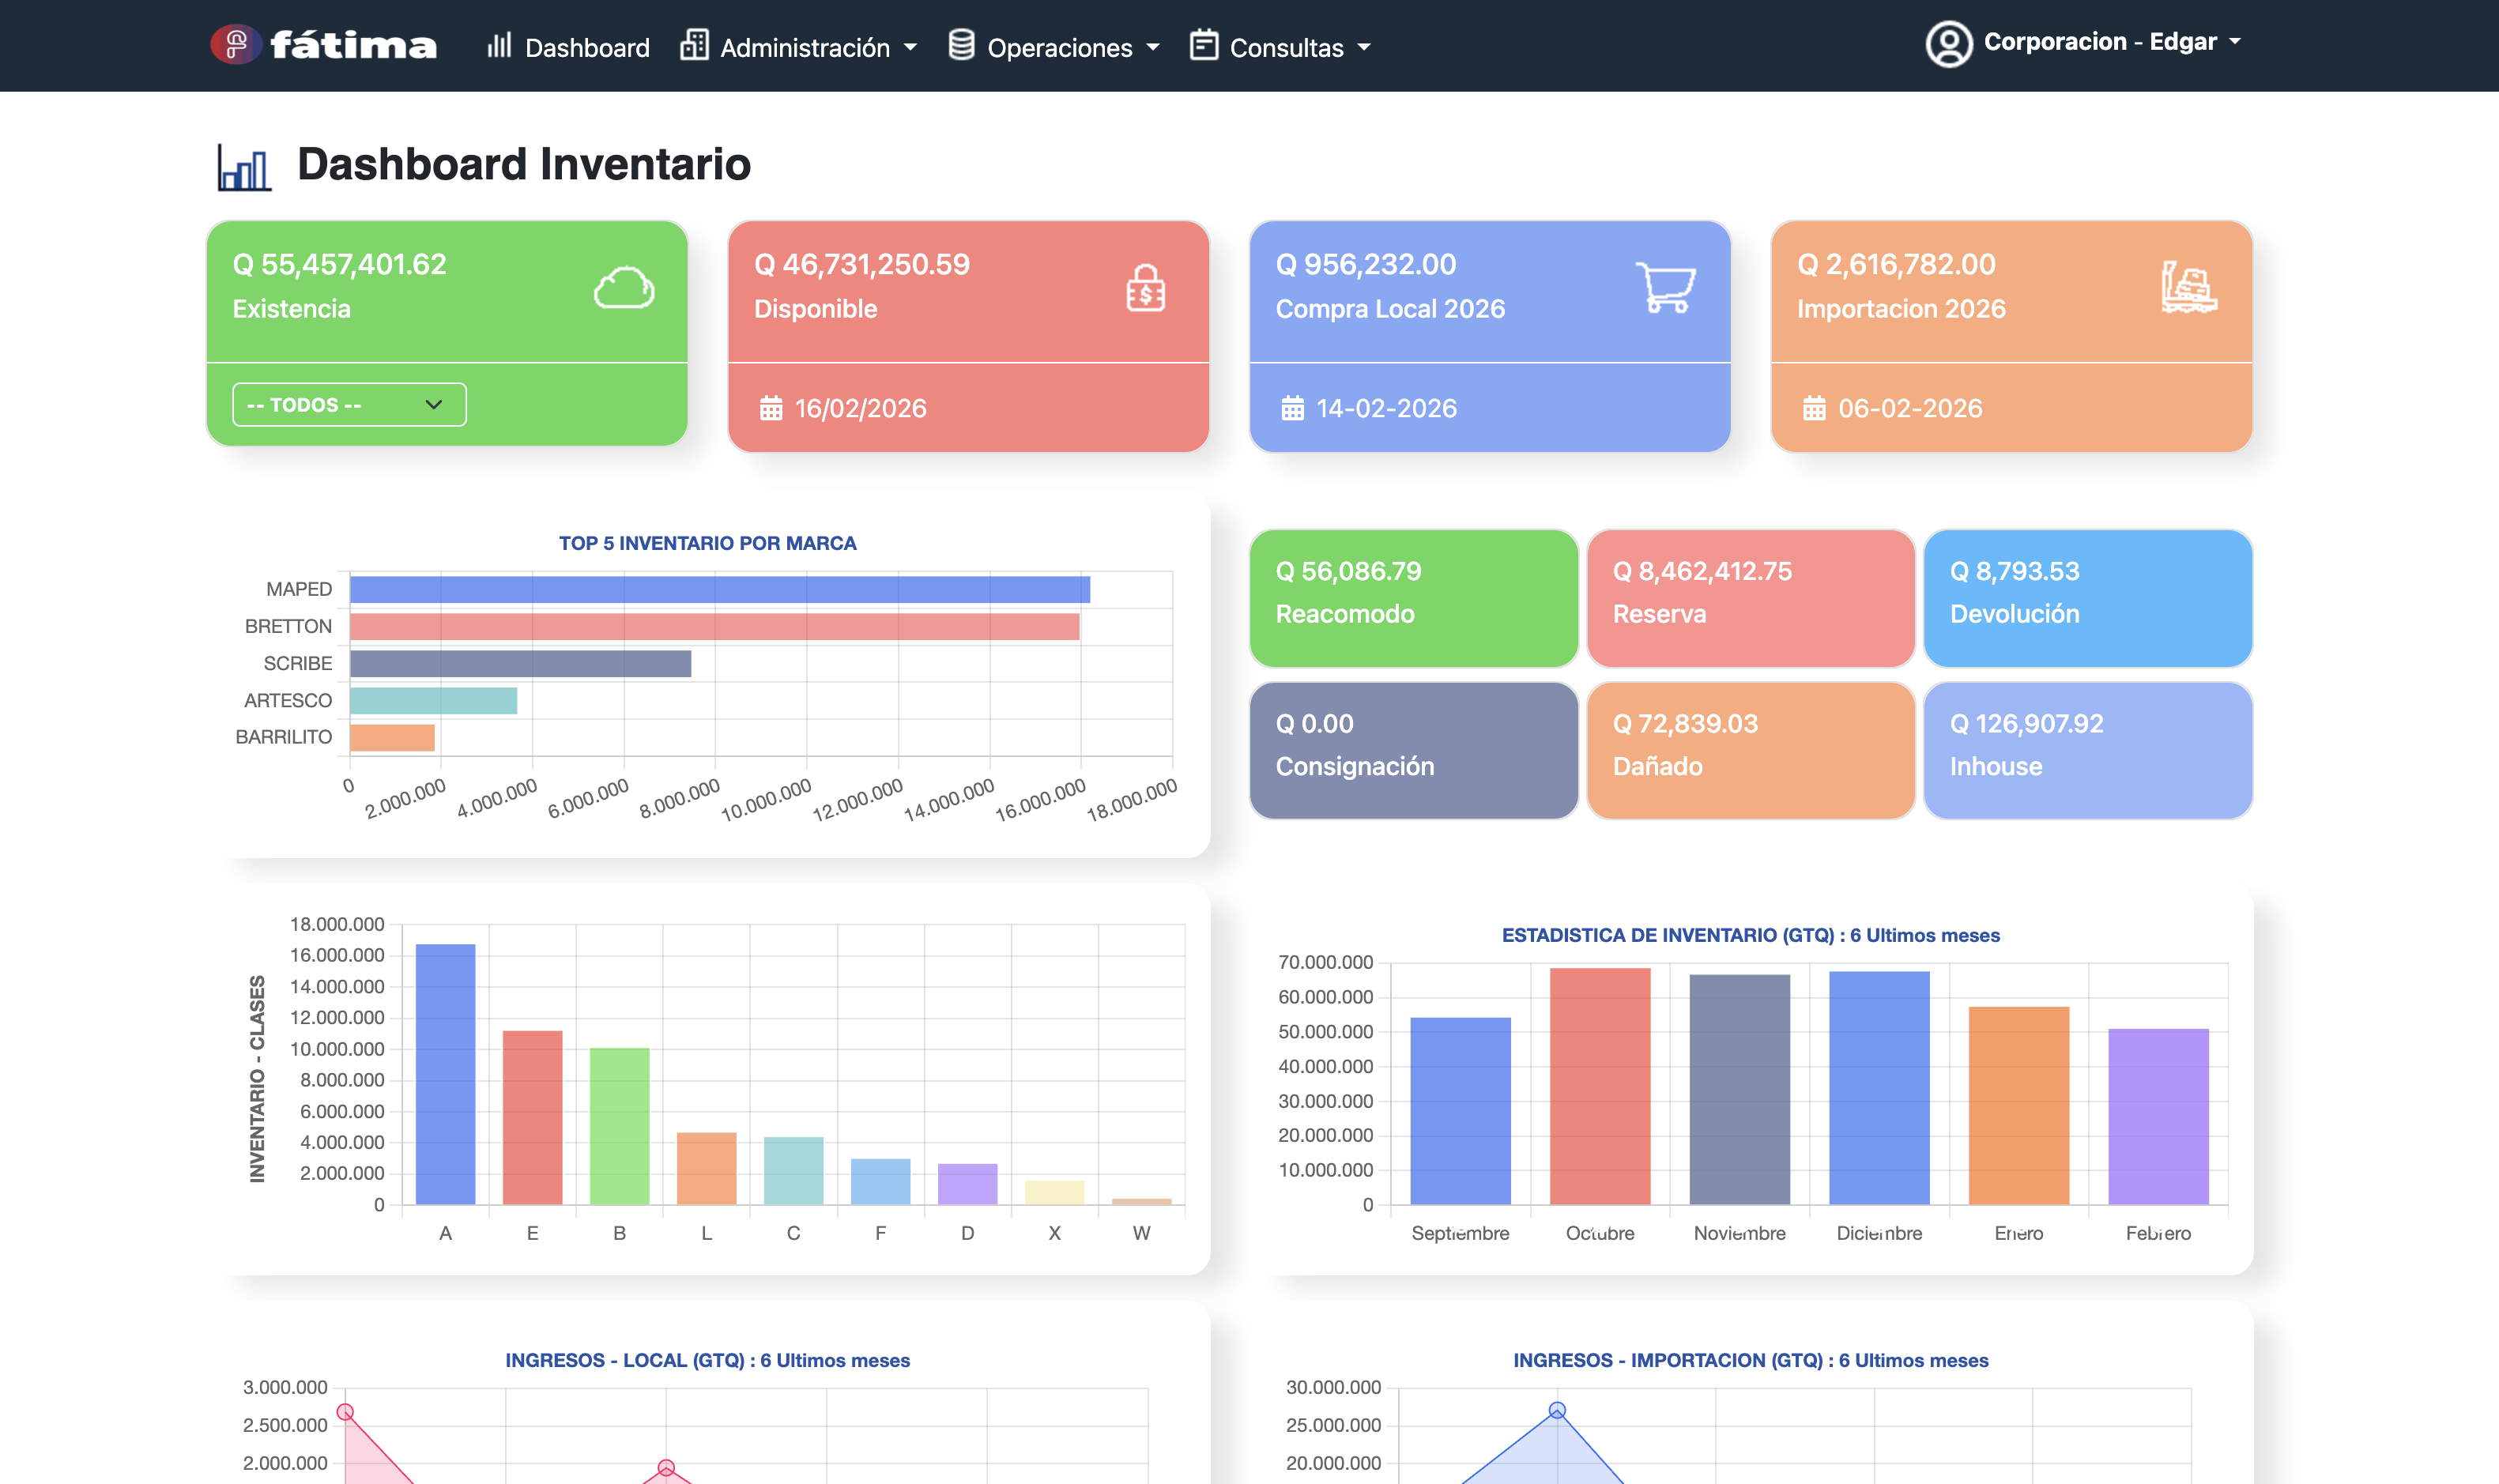This screenshot has width=2499, height=1484.
Task: Open the TODOS dropdown on Existencia card
Action: (x=349, y=405)
